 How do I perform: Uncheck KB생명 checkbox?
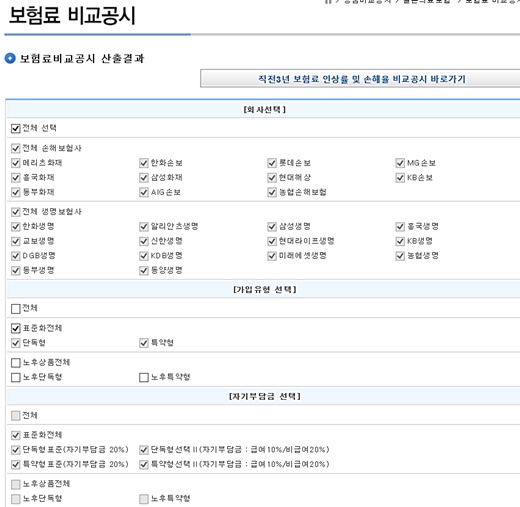[x=400, y=241]
